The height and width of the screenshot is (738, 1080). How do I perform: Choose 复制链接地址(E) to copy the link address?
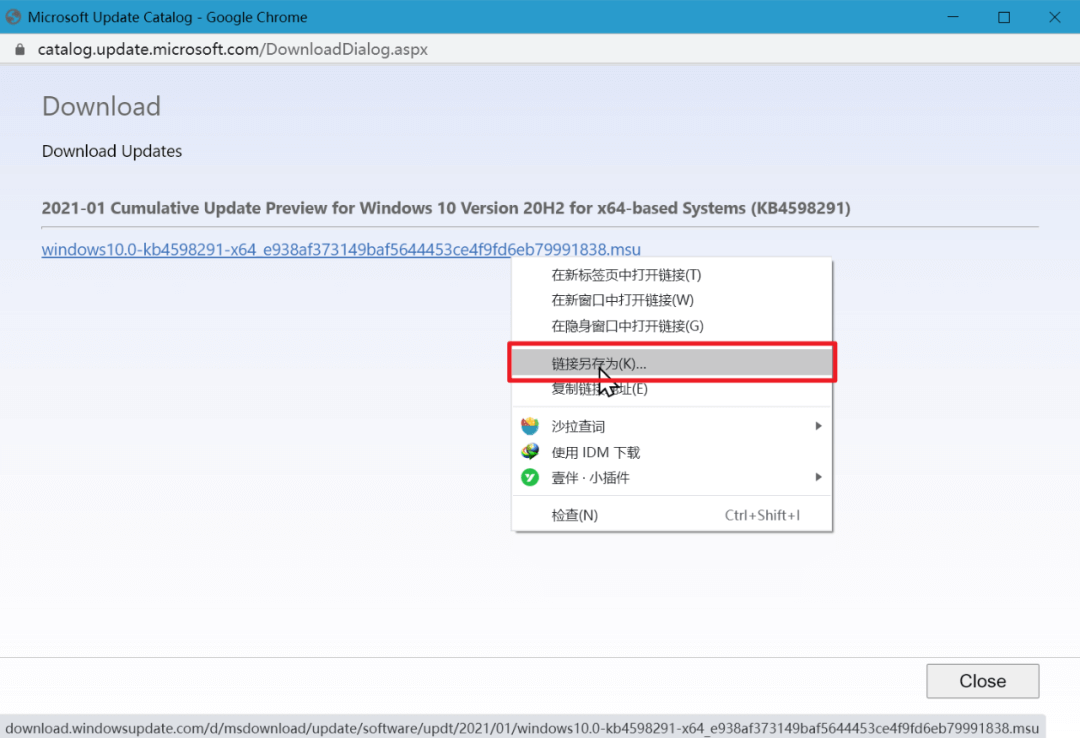[600, 389]
